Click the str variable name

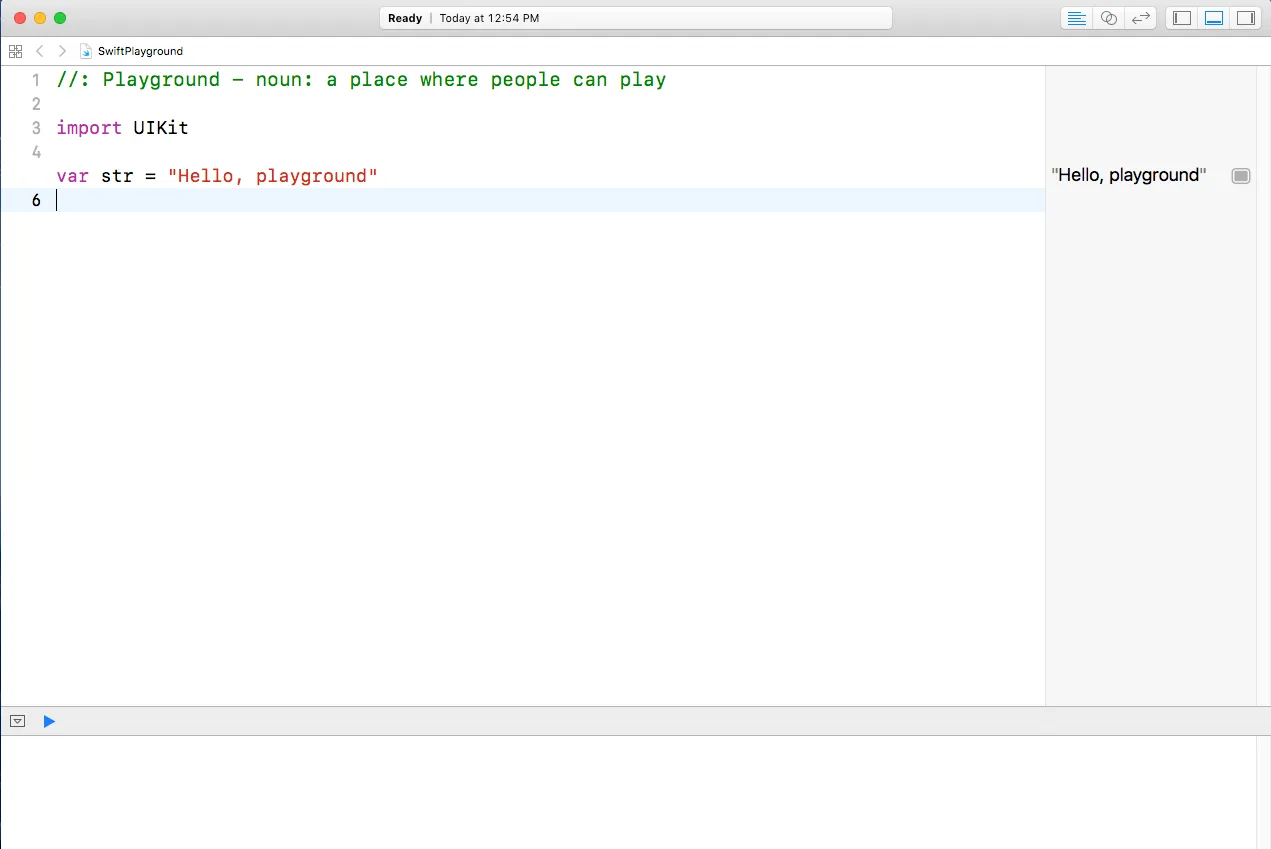(x=117, y=176)
